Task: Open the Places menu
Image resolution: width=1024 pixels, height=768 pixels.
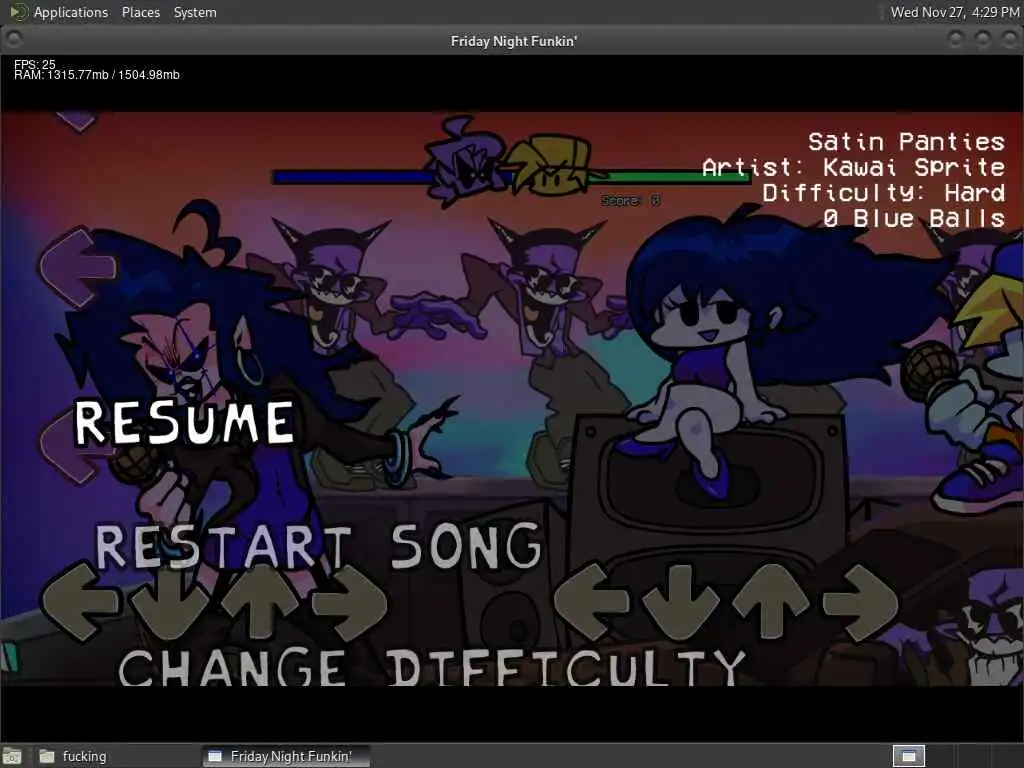Action: click(x=141, y=12)
